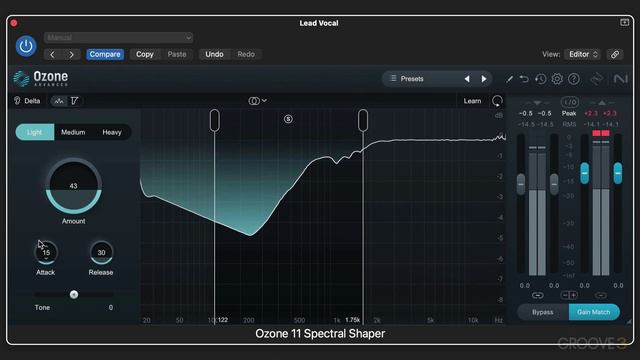640x360 pixels.
Task: Click the Paste button
Action: 177,54
